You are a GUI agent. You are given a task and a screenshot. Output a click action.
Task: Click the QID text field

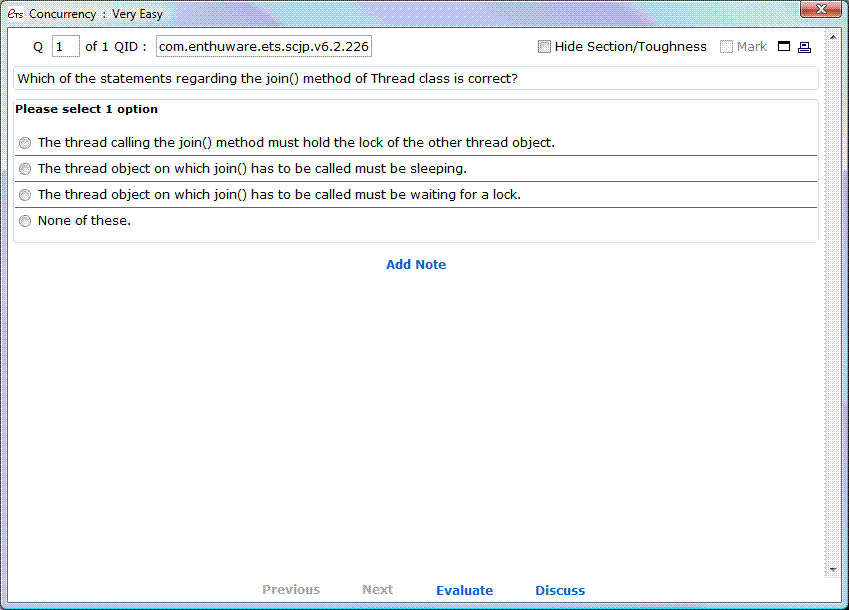[x=264, y=47]
